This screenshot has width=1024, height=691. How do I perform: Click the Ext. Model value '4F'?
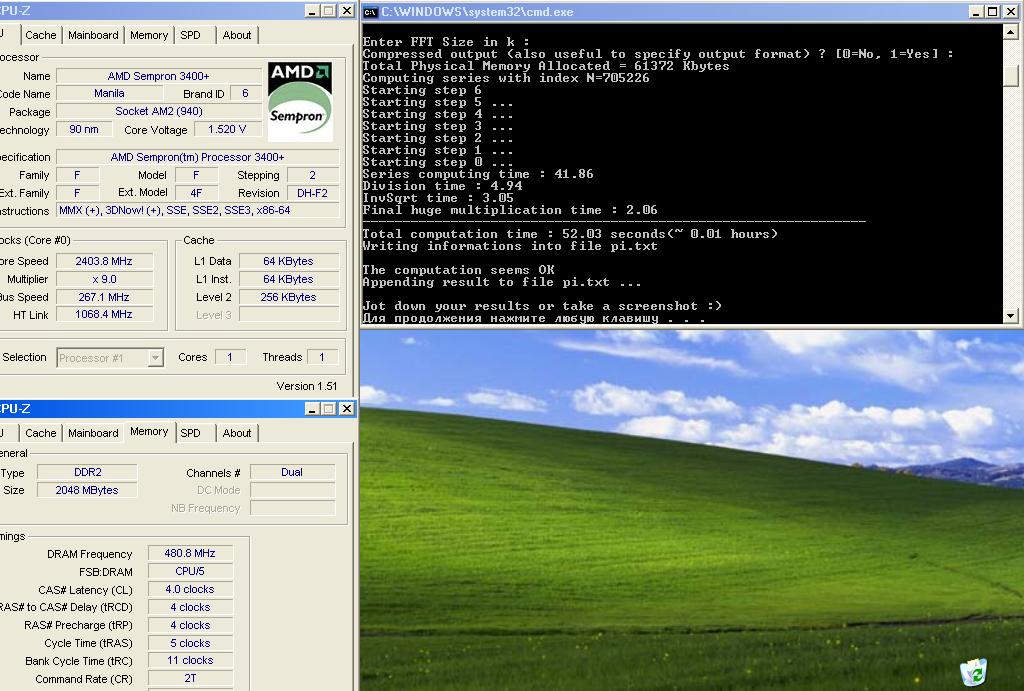196,193
